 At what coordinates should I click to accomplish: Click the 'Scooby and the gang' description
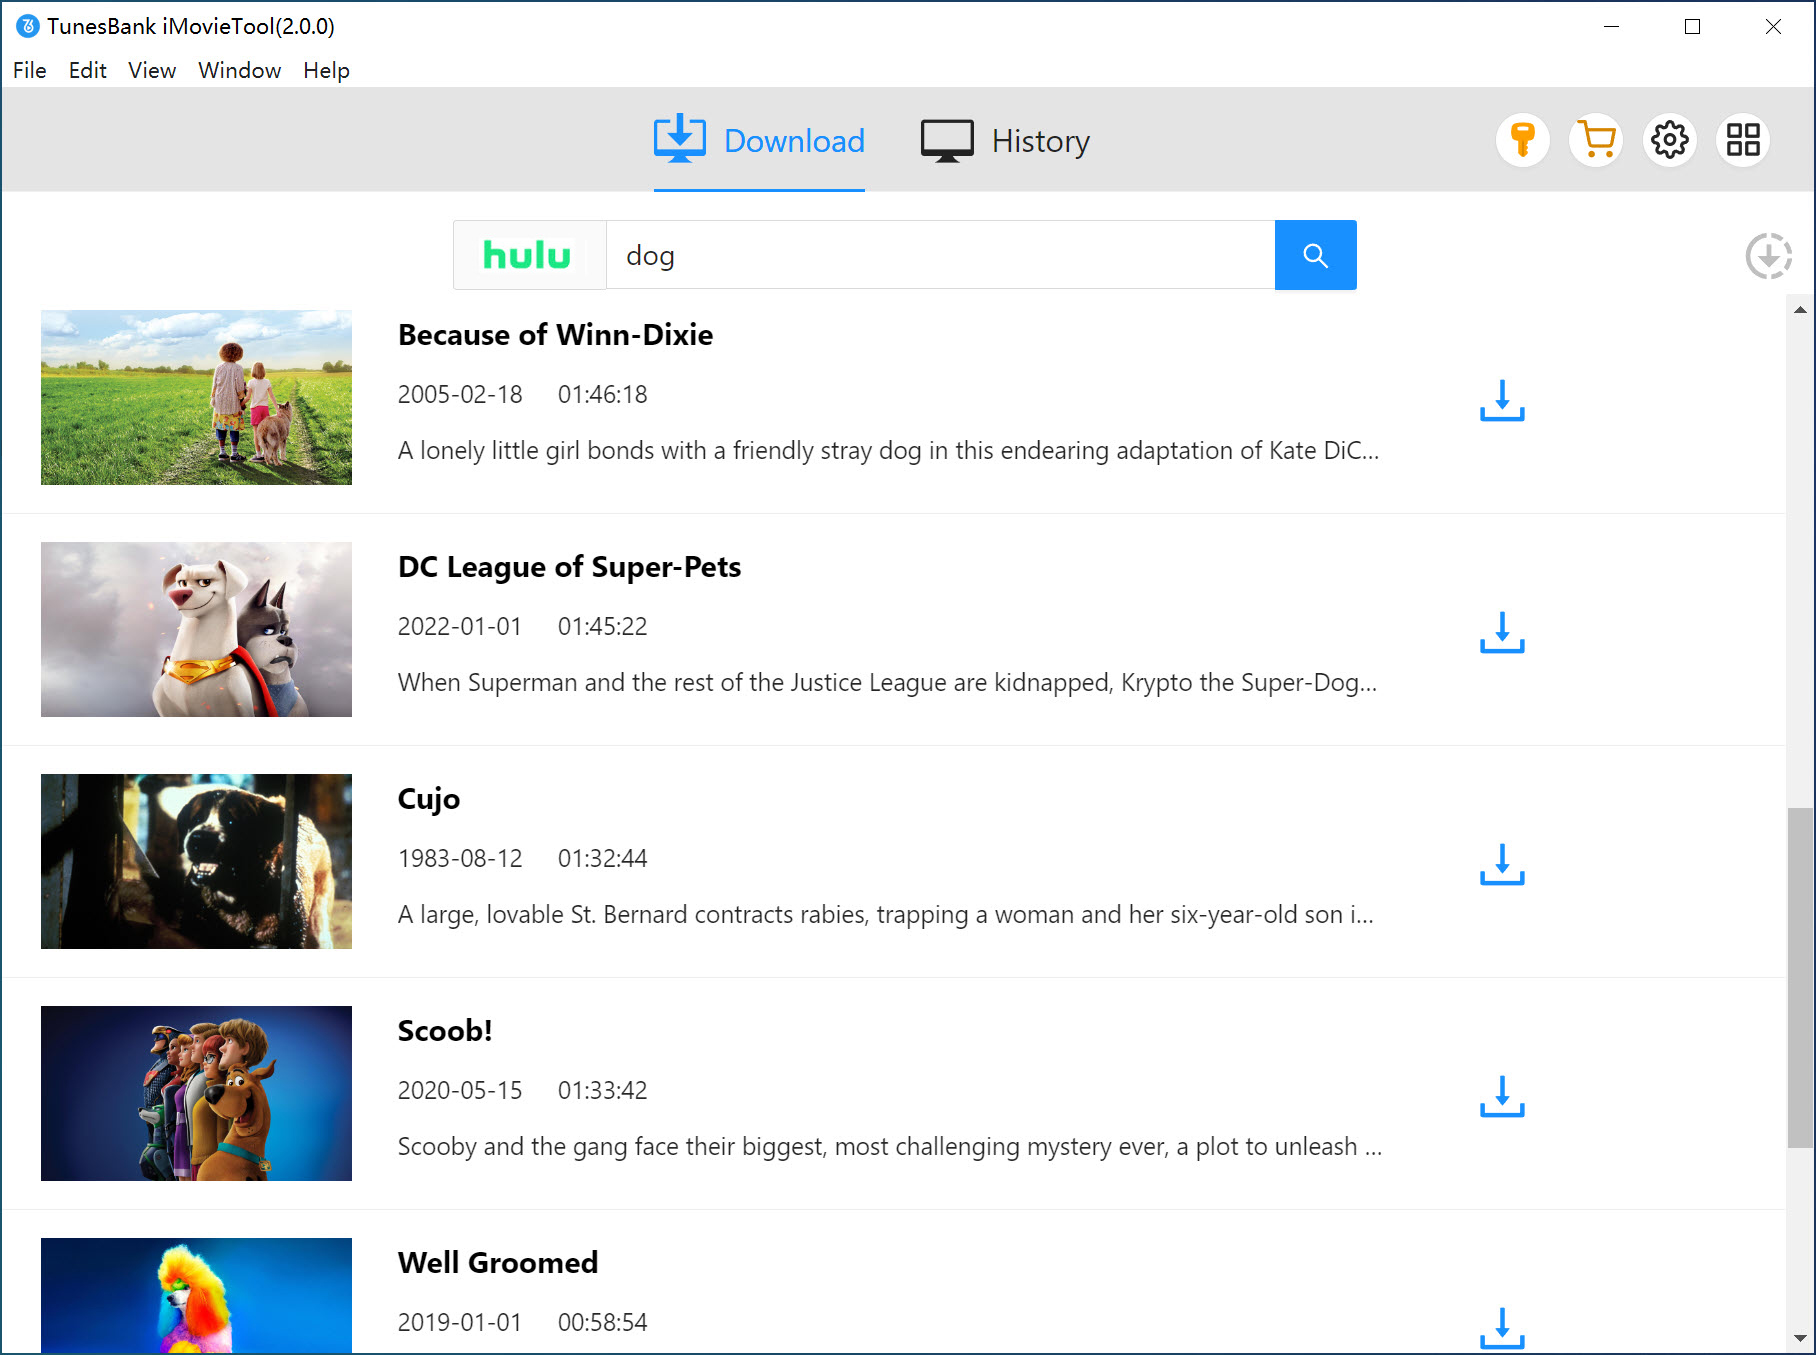coord(890,1147)
